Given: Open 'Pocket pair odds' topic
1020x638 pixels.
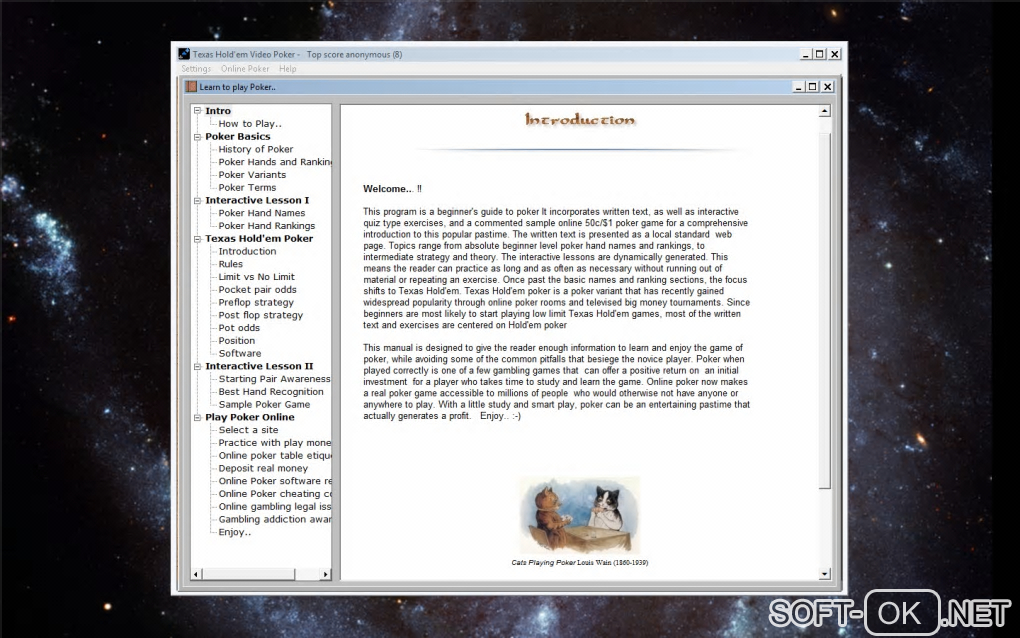Looking at the screenshot, I should coord(258,289).
